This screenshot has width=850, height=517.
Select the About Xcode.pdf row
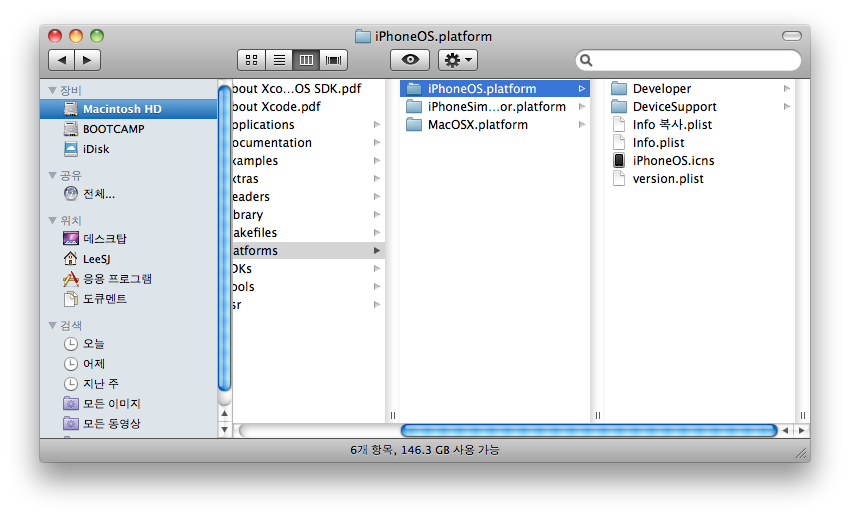(308, 107)
